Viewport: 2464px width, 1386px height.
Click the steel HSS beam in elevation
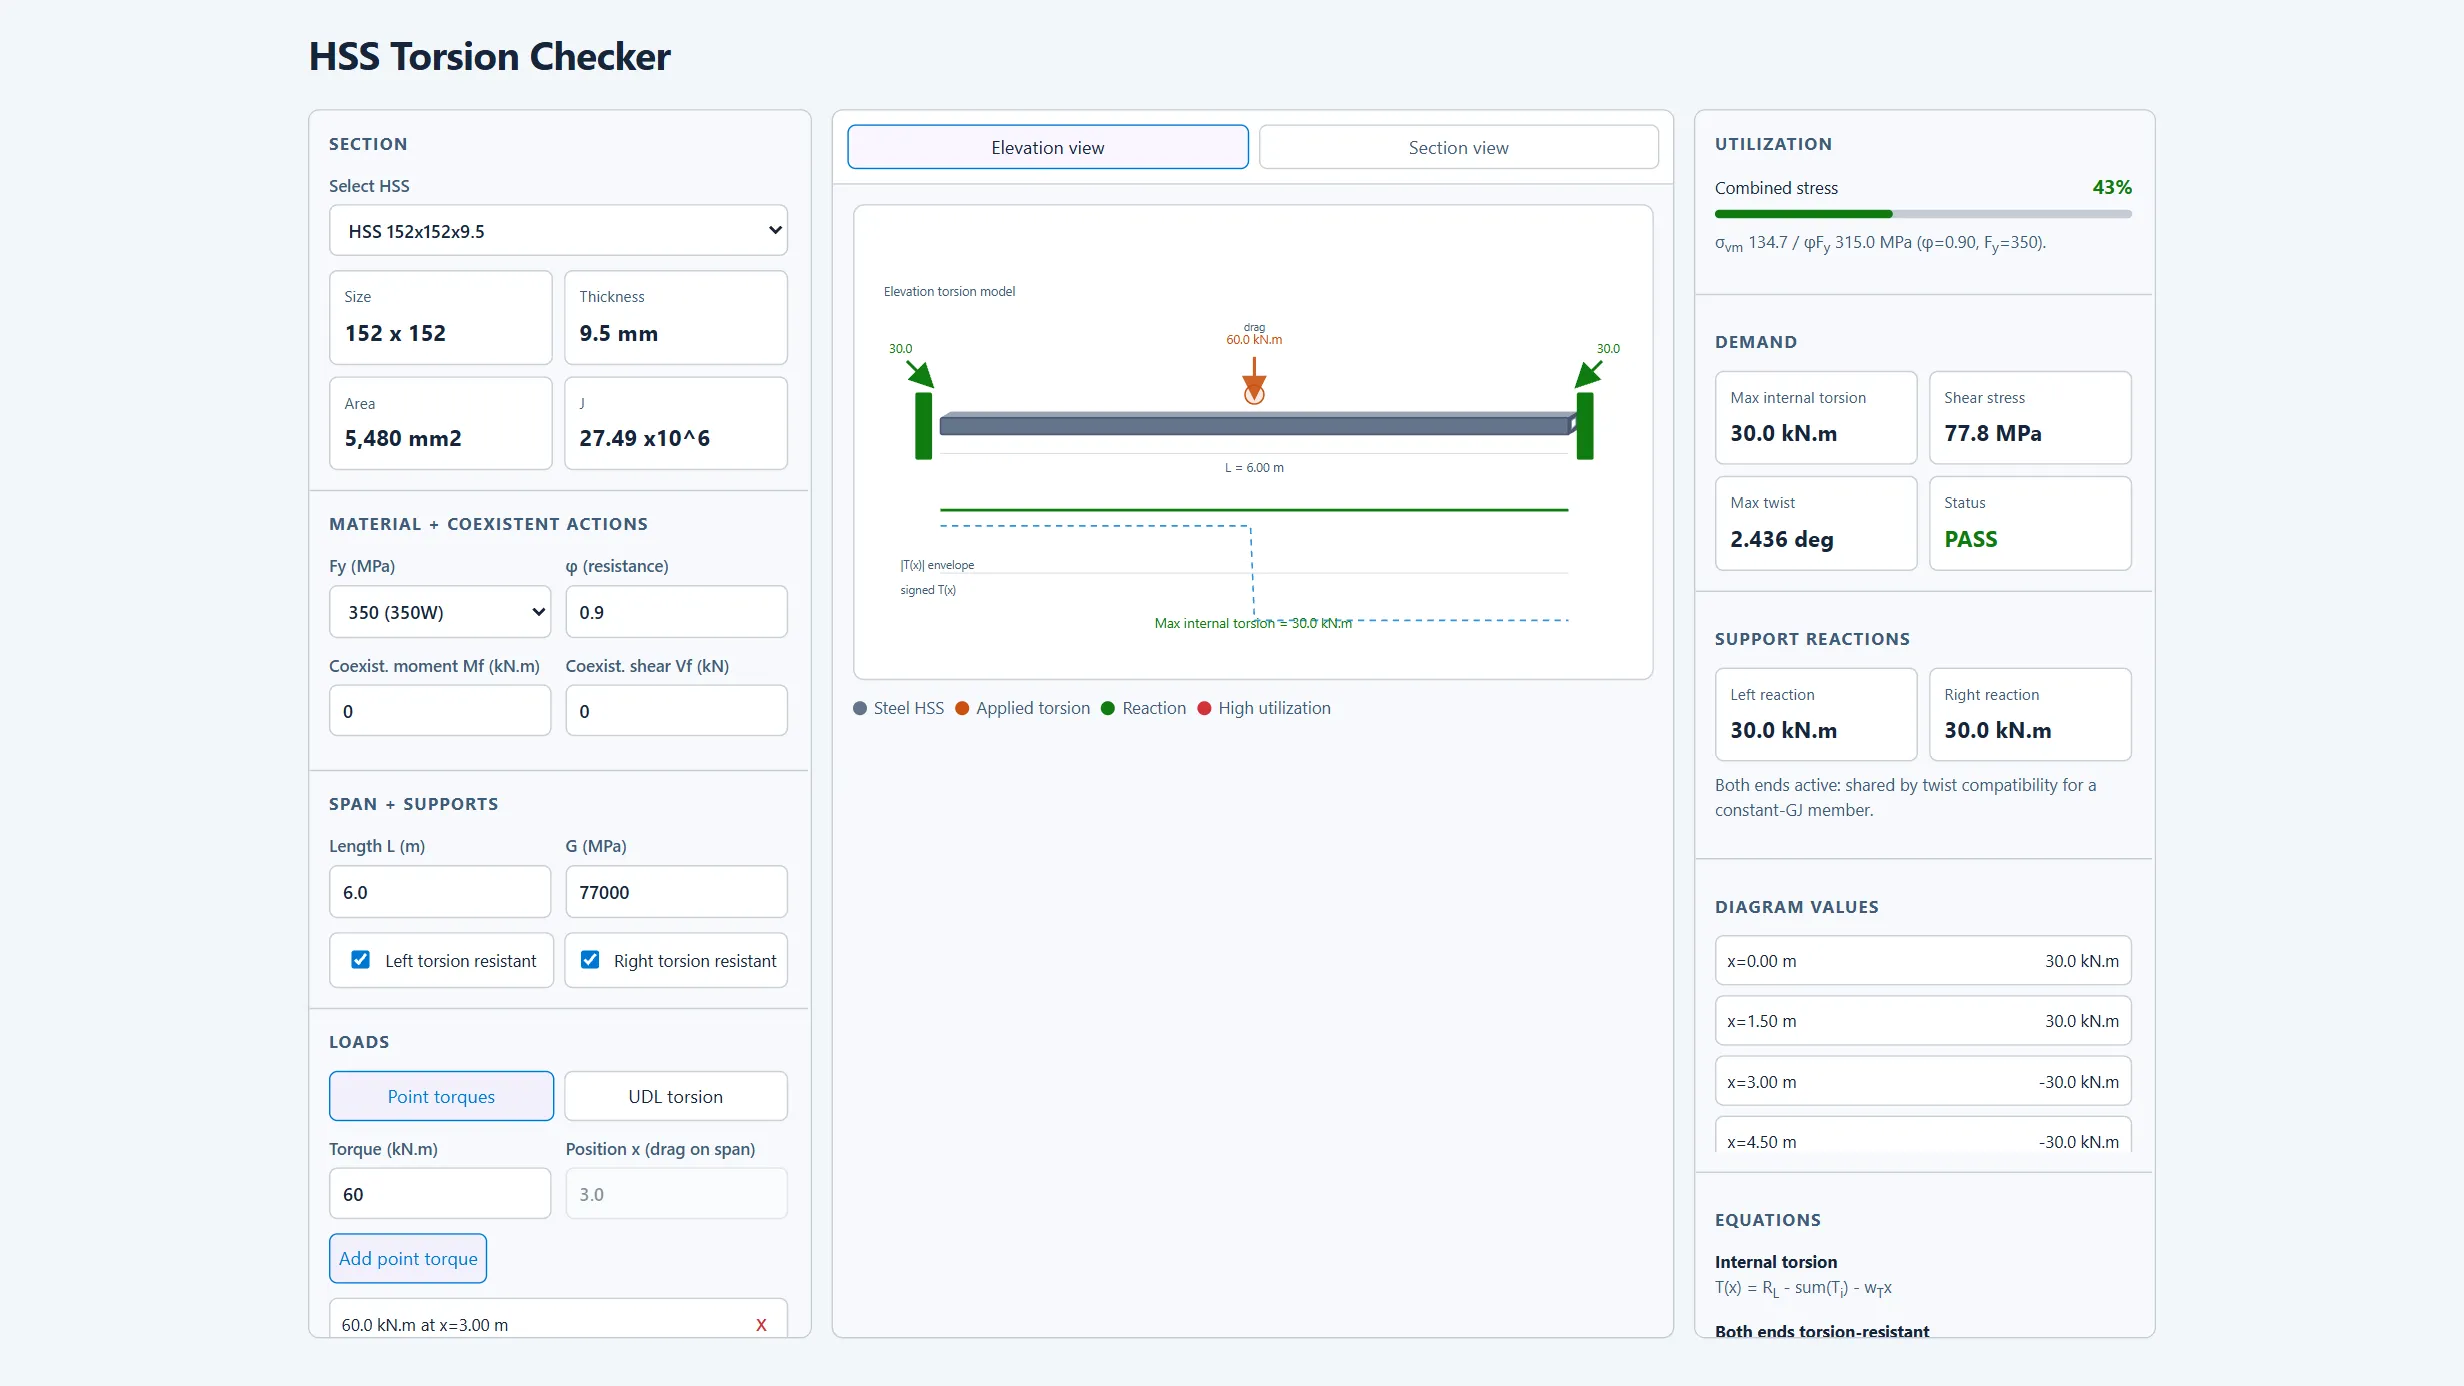click(x=1255, y=424)
